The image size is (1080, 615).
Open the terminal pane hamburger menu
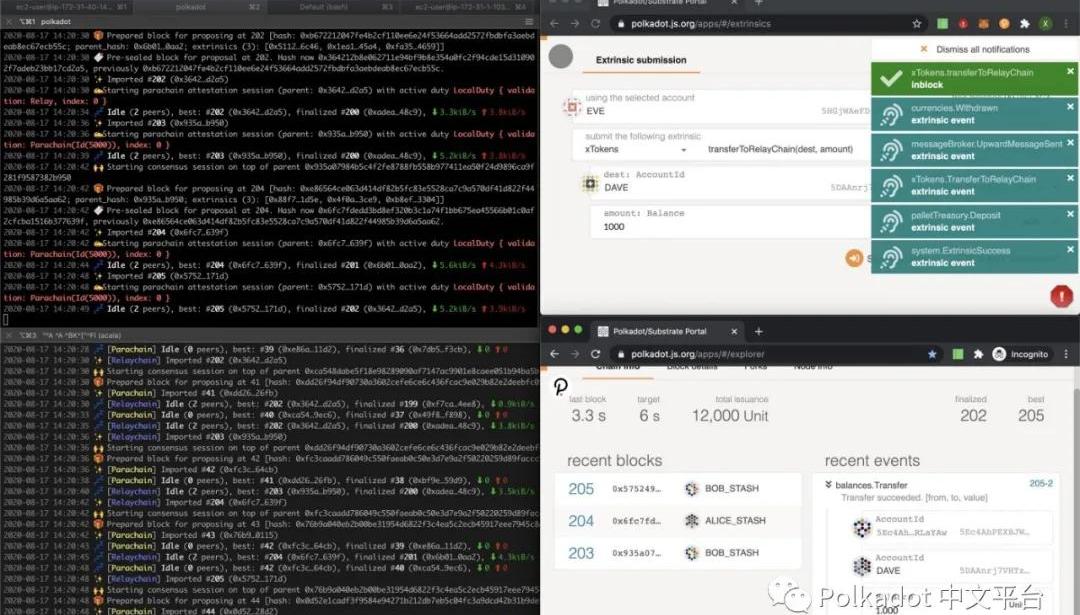[x=529, y=21]
